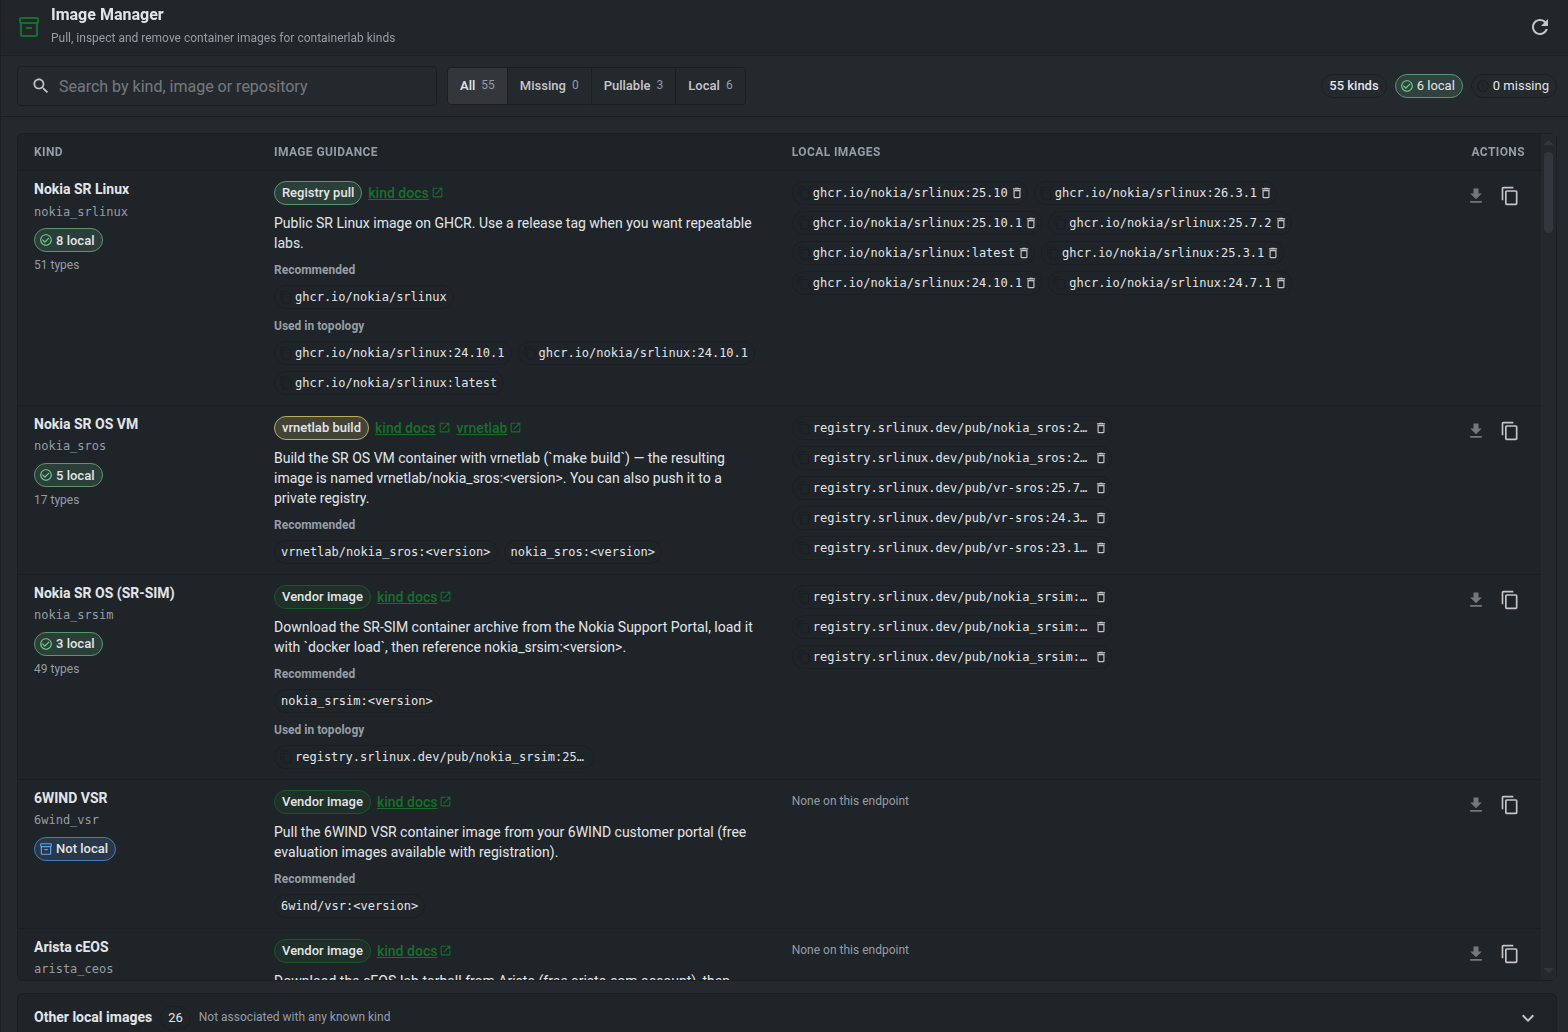Click the 55 kinds summary badge

[1353, 86]
